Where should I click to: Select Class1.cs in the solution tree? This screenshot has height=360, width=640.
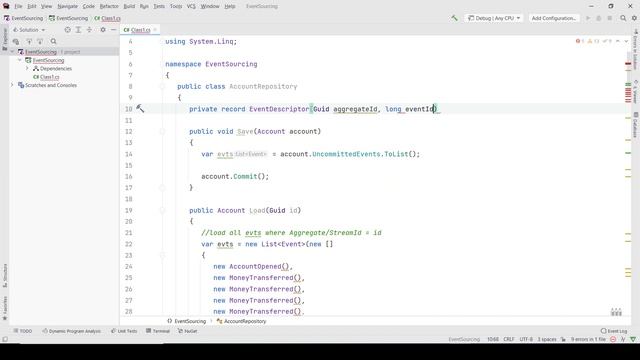(46, 77)
